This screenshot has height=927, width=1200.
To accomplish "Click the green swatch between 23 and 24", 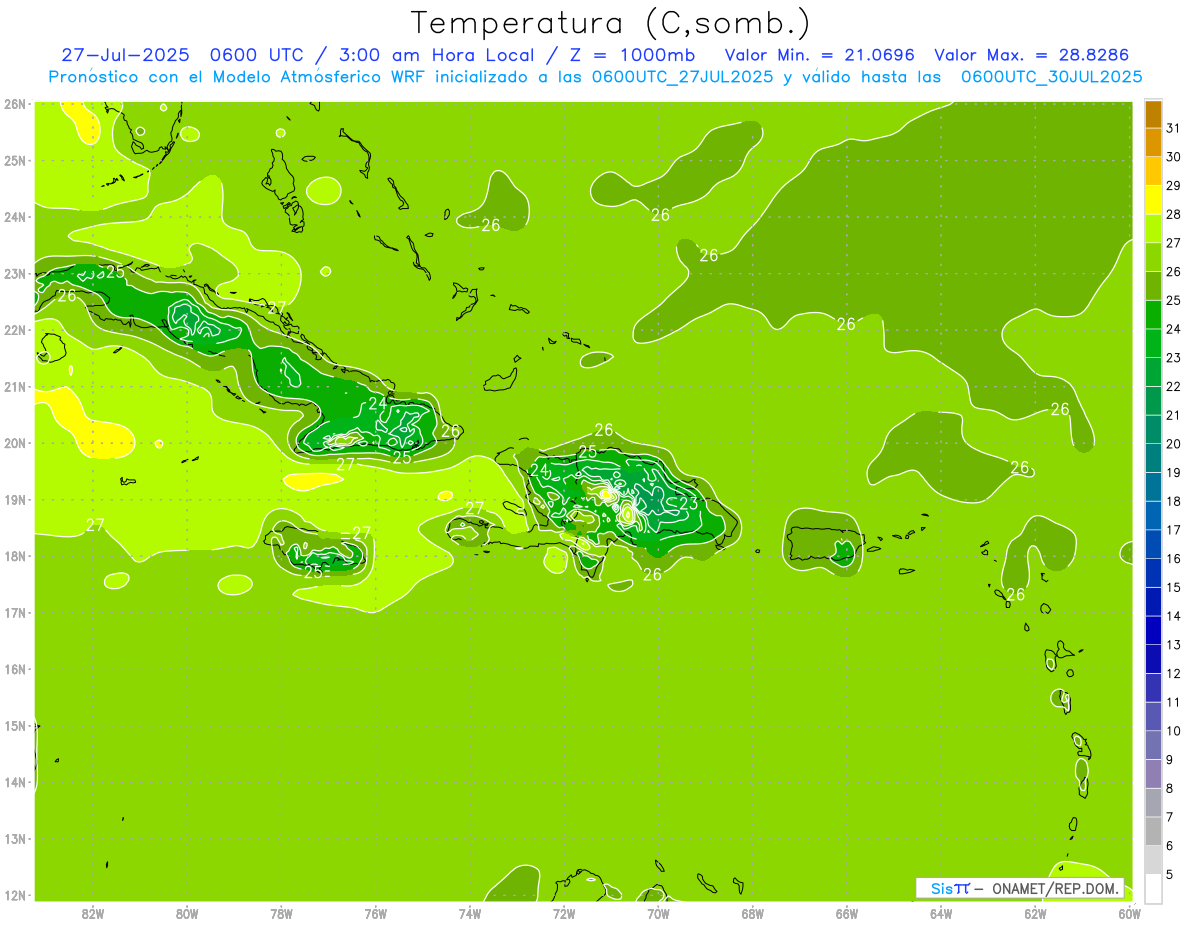I will tap(1153, 343).
